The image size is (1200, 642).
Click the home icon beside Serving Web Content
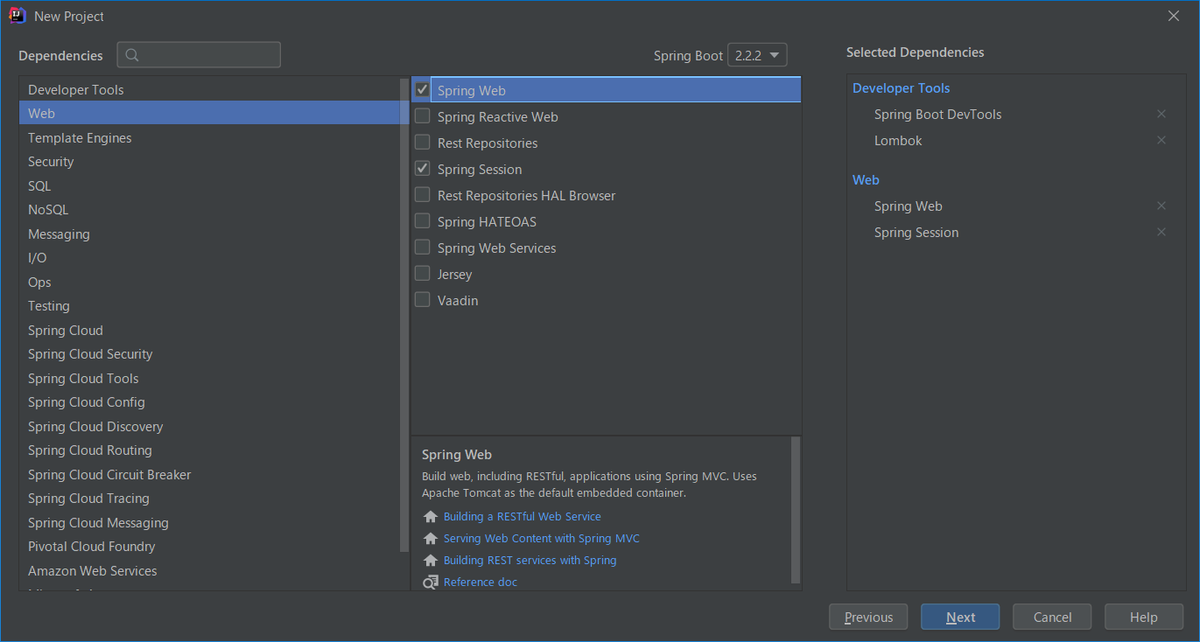(431, 539)
